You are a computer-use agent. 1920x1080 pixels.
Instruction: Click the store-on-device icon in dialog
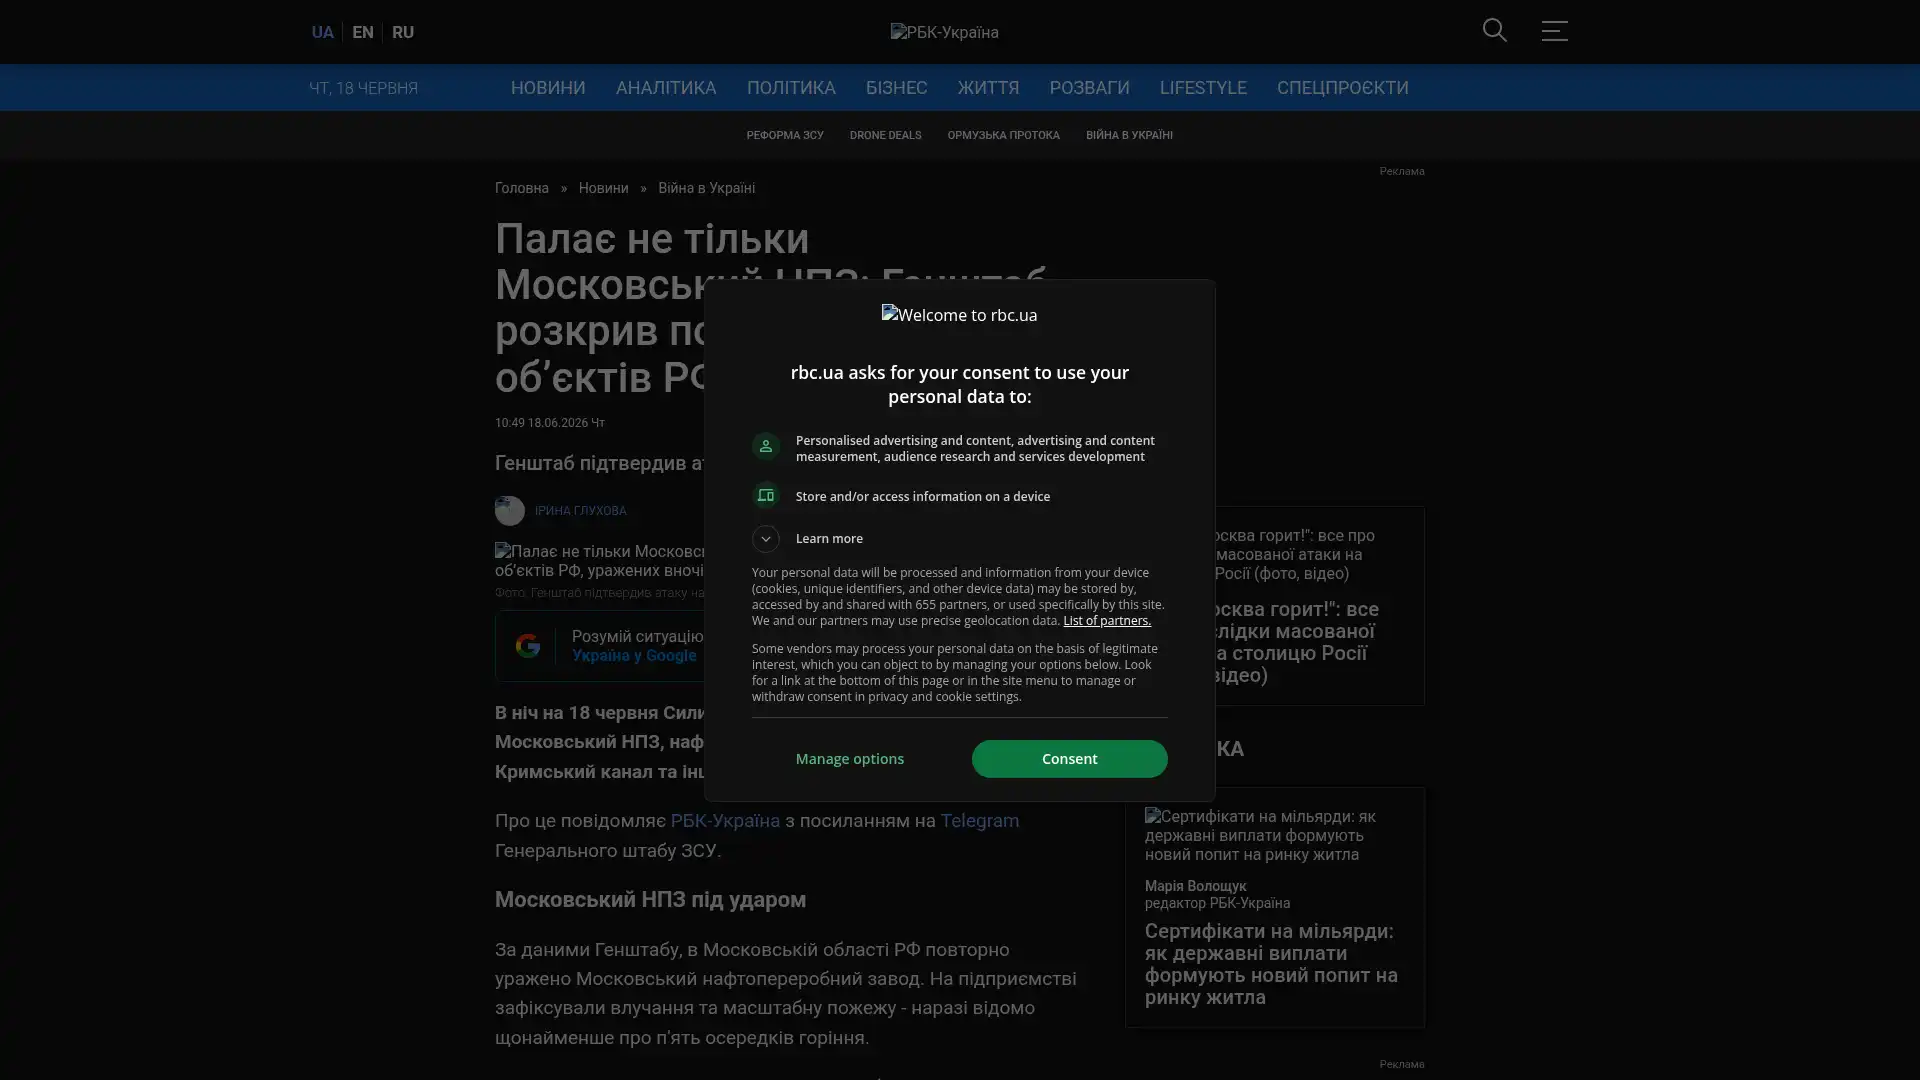766,496
